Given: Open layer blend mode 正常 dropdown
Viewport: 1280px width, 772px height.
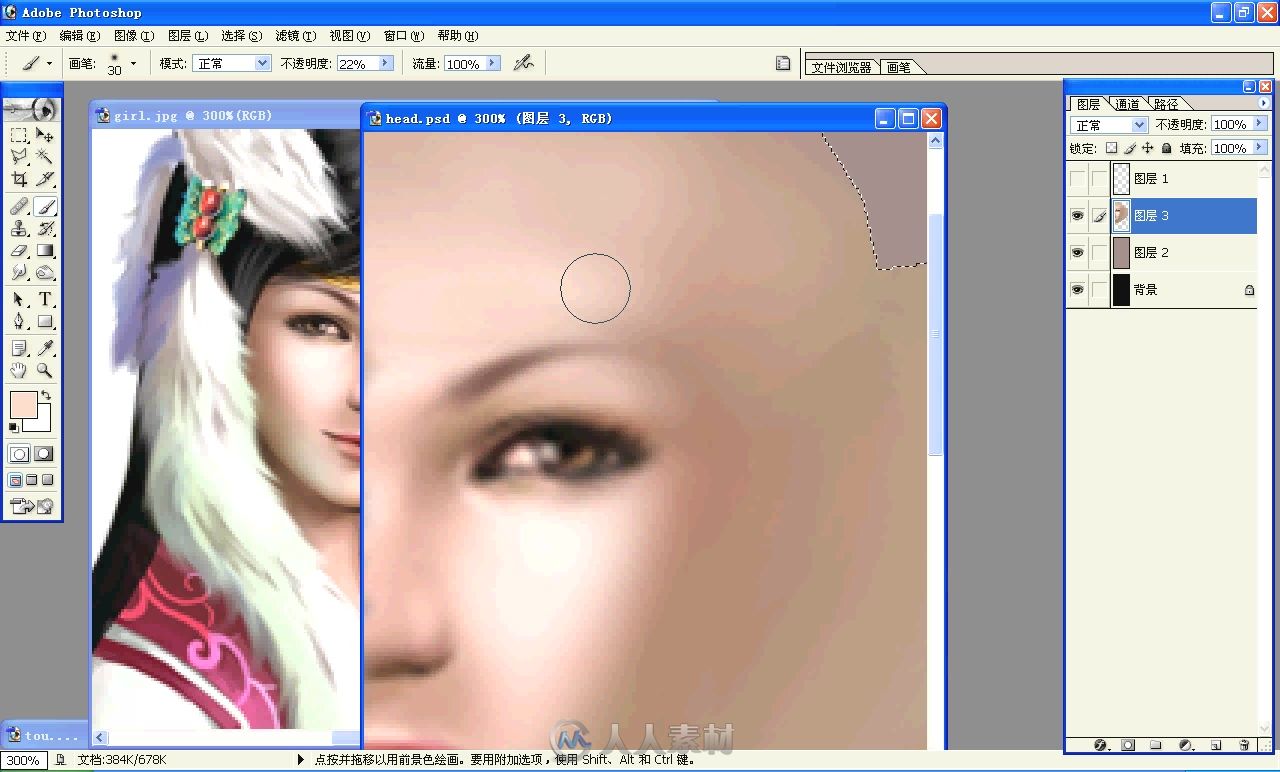Looking at the screenshot, I should (1139, 125).
